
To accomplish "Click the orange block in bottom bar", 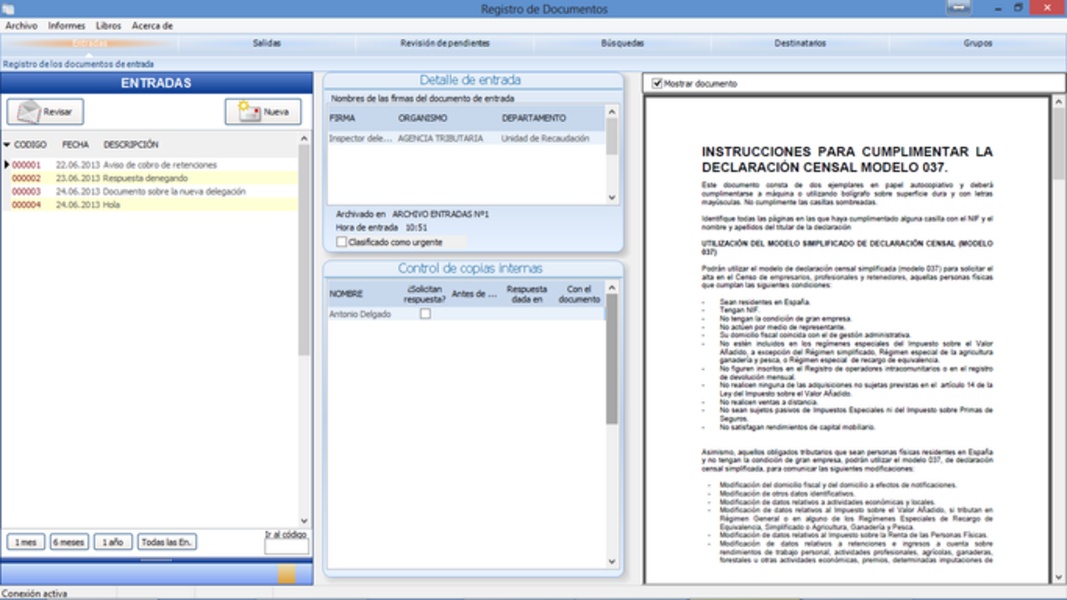I will pos(286,574).
